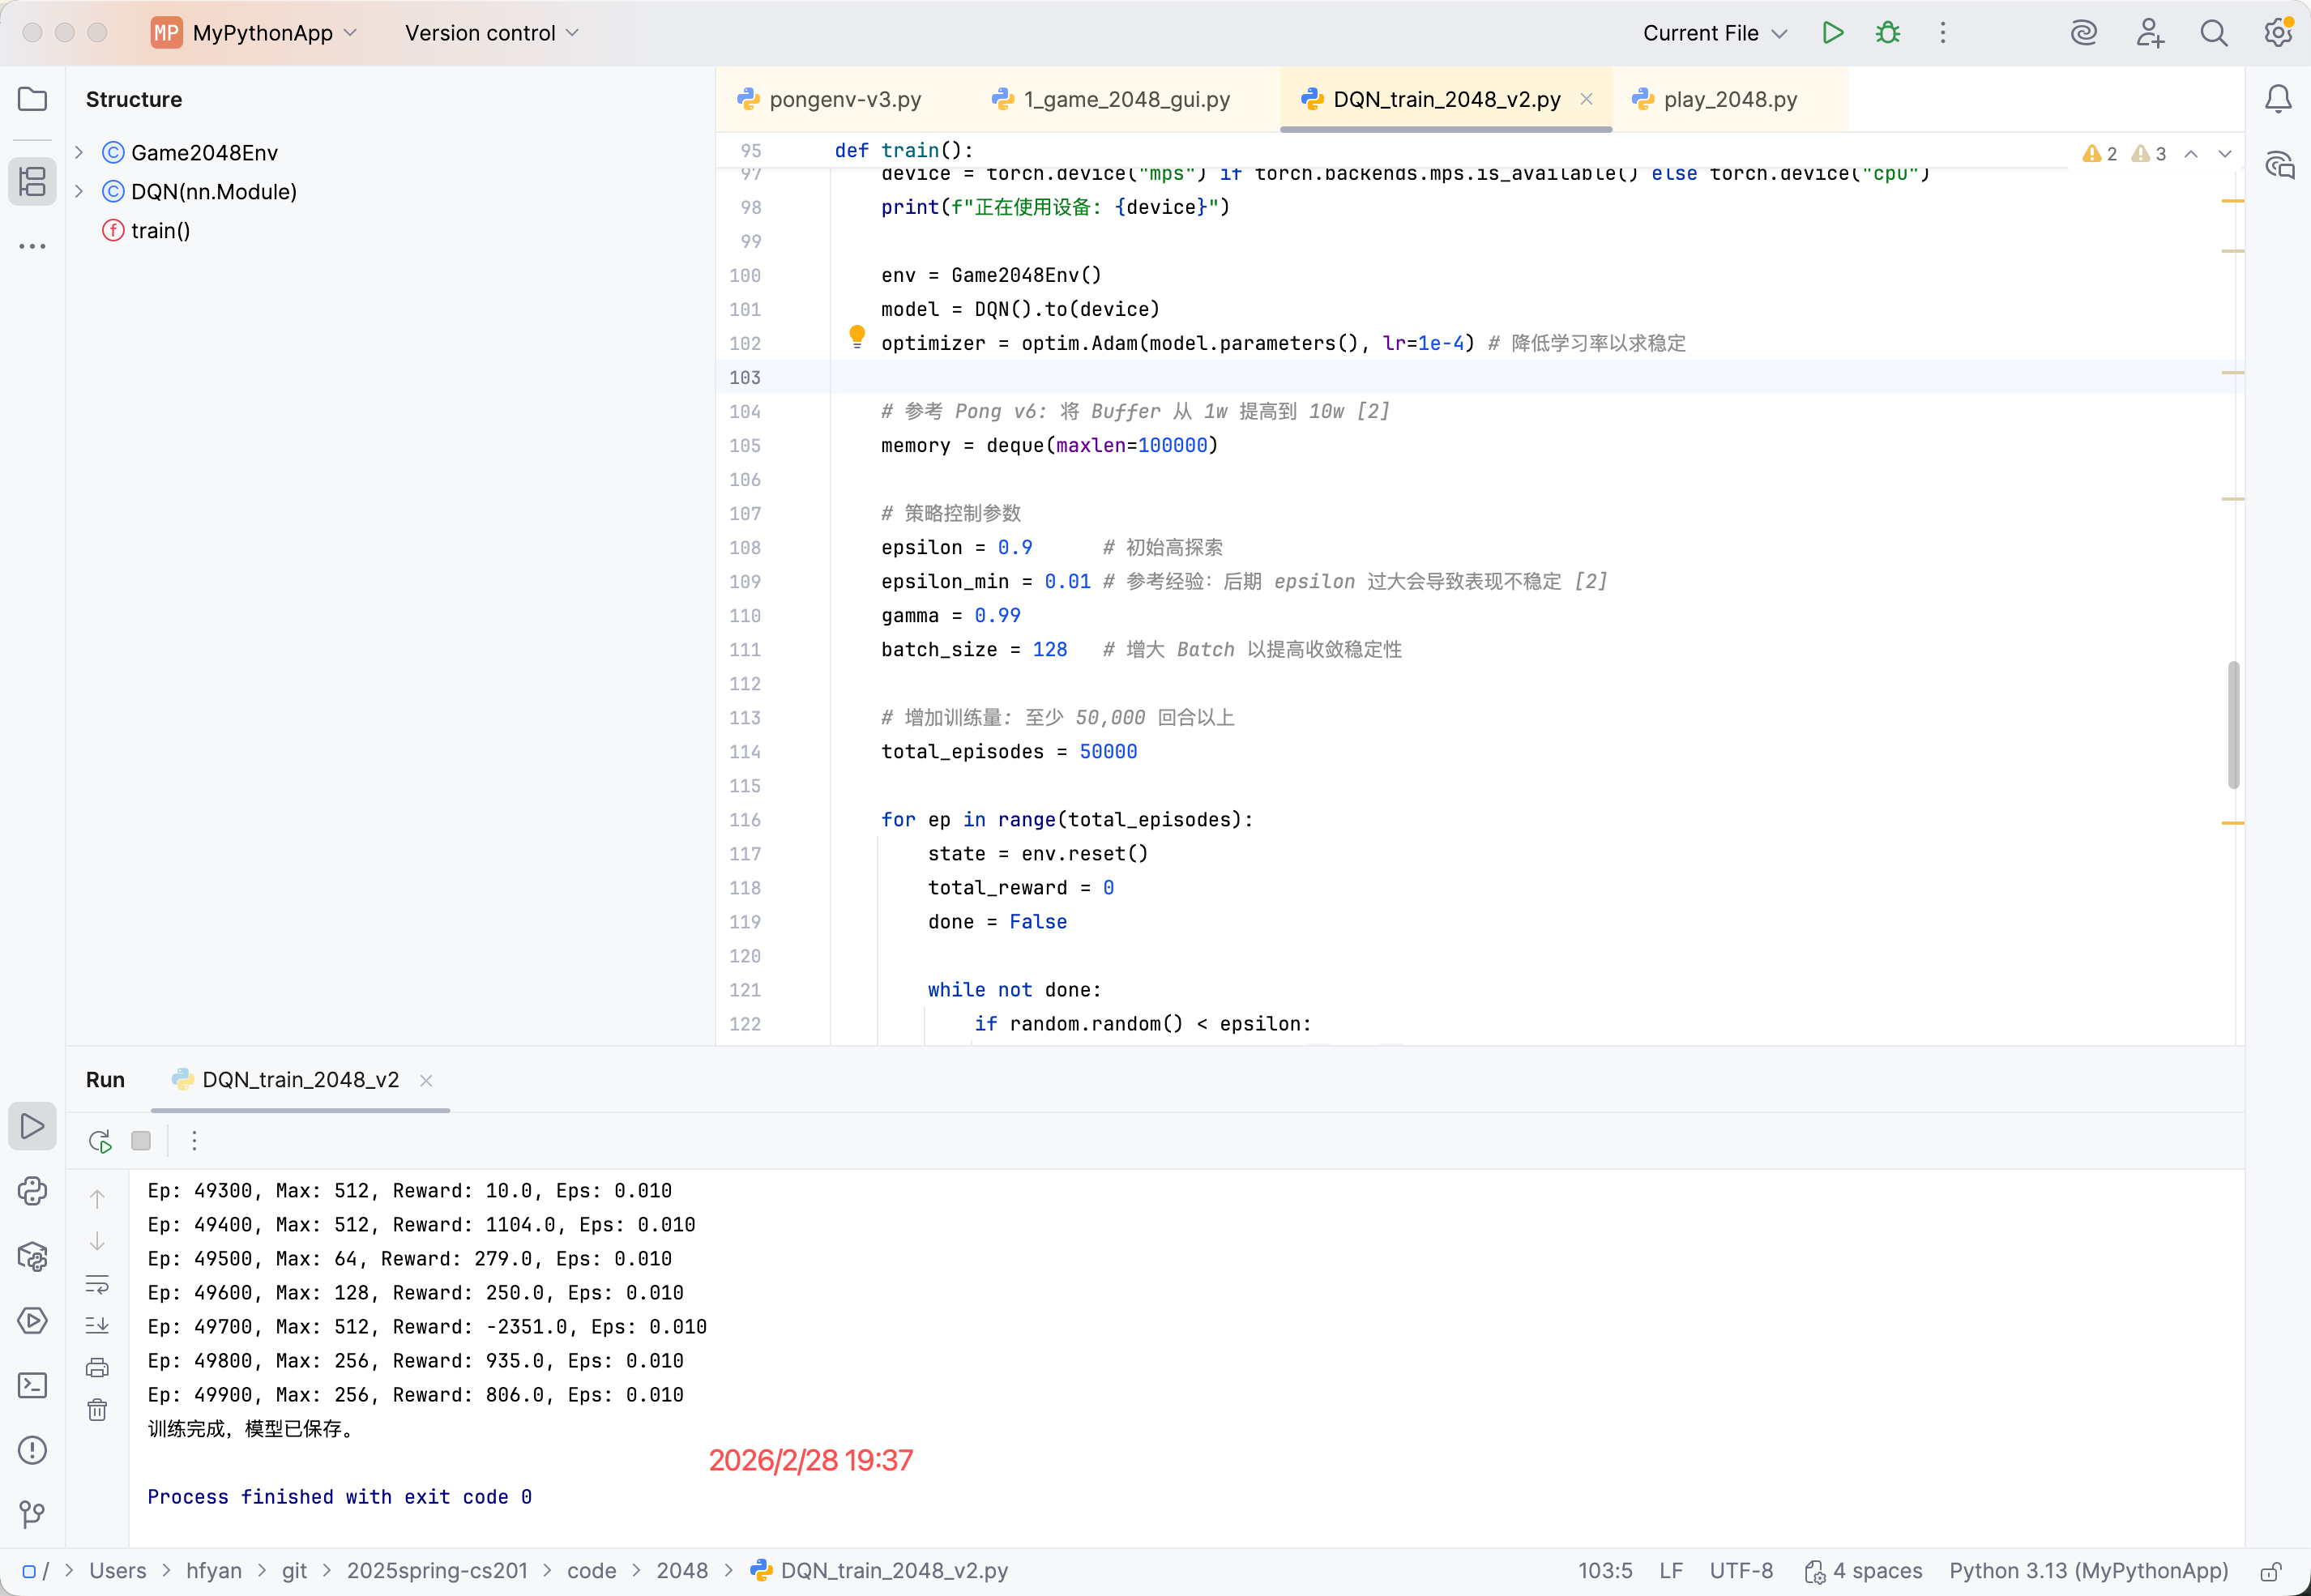
Task: Click the UTF-8 encoding in the status bar
Action: pyautogui.click(x=1741, y=1571)
